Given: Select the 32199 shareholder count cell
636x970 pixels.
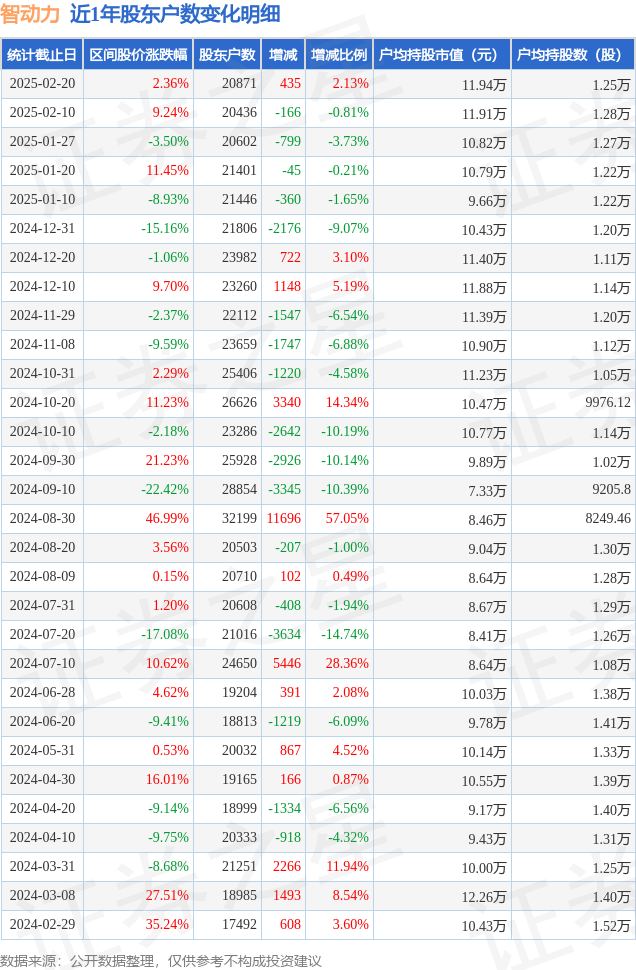Looking at the screenshot, I should pos(239,518).
